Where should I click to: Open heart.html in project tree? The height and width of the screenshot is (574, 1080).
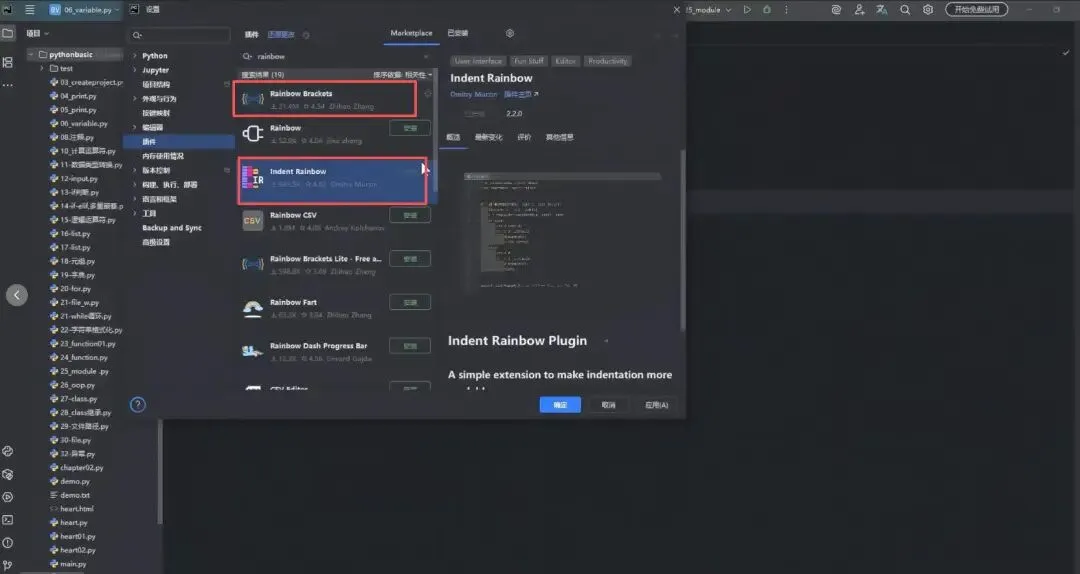pos(76,509)
